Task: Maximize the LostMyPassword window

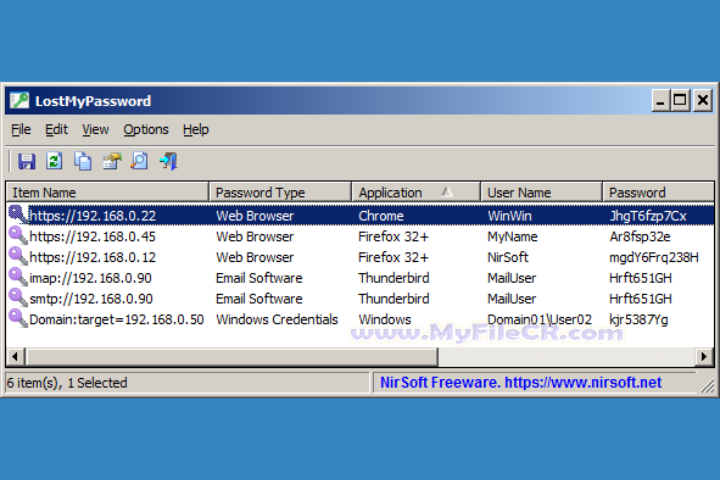Action: [x=680, y=100]
